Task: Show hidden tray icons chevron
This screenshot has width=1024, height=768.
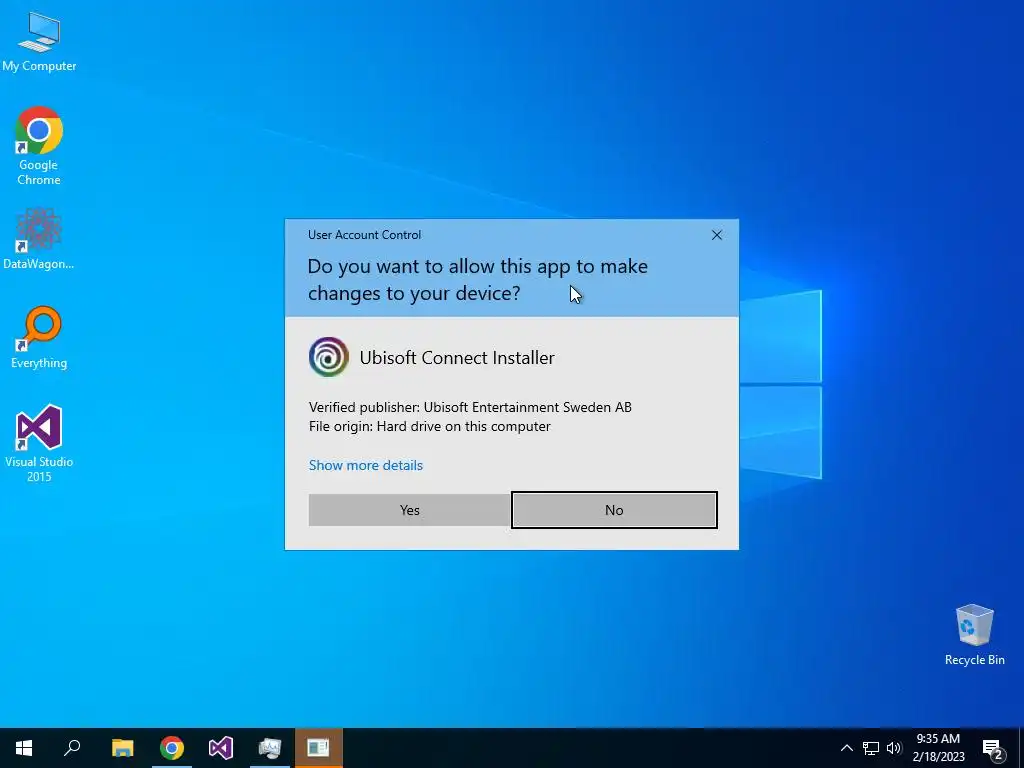Action: (846, 748)
